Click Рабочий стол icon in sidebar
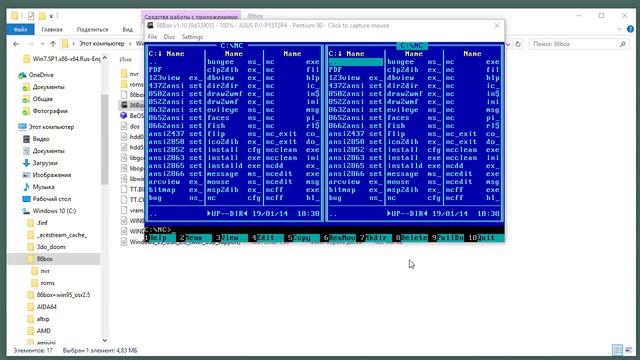 click(26, 199)
